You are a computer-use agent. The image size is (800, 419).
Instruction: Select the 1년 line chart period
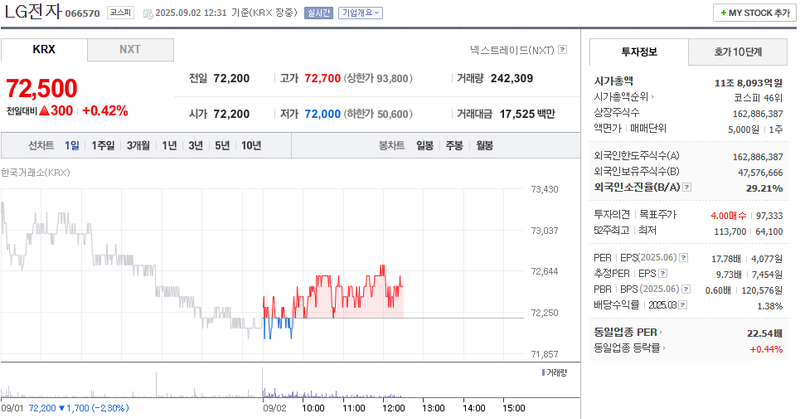pyautogui.click(x=169, y=145)
